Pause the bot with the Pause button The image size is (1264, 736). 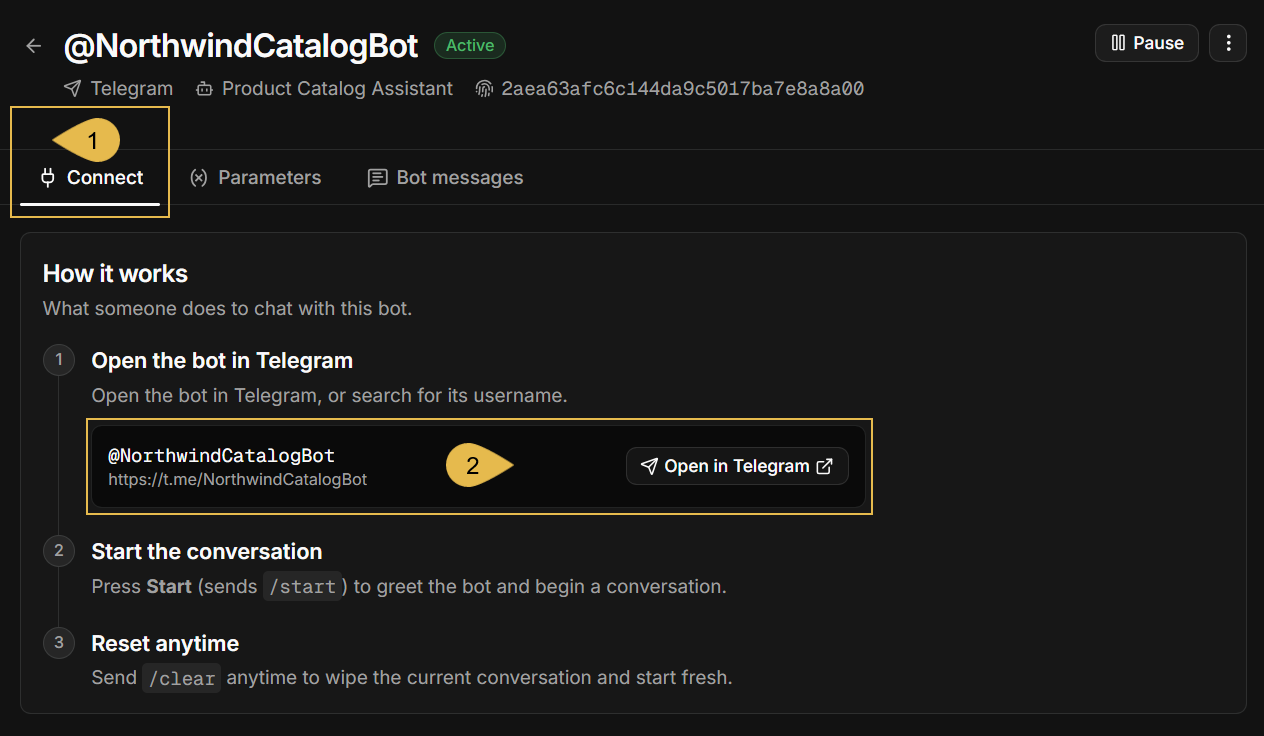click(x=1147, y=43)
